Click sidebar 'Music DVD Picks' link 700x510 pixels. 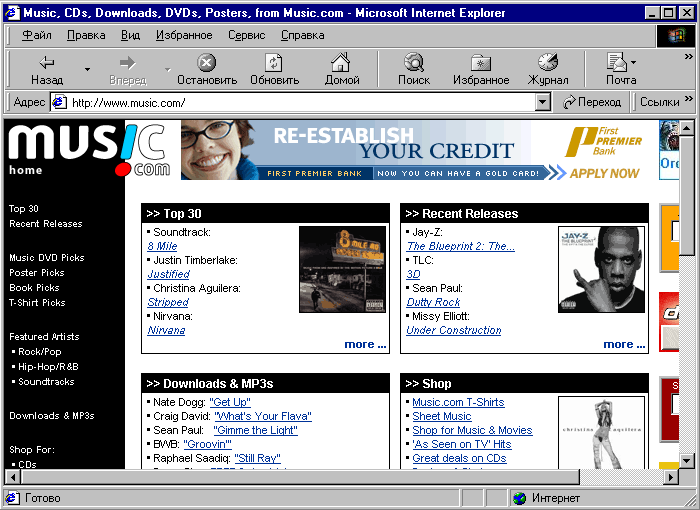pos(47,258)
